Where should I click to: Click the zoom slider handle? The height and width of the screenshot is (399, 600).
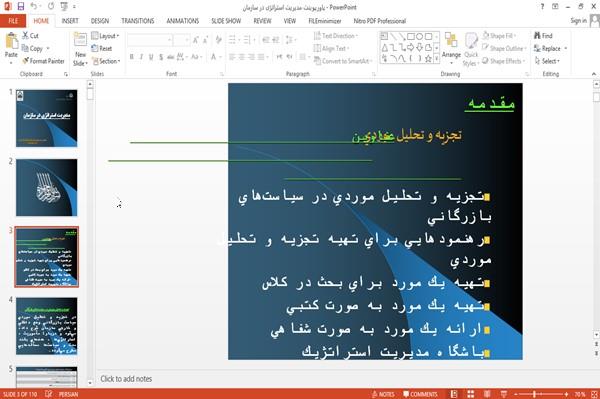tap(534, 394)
